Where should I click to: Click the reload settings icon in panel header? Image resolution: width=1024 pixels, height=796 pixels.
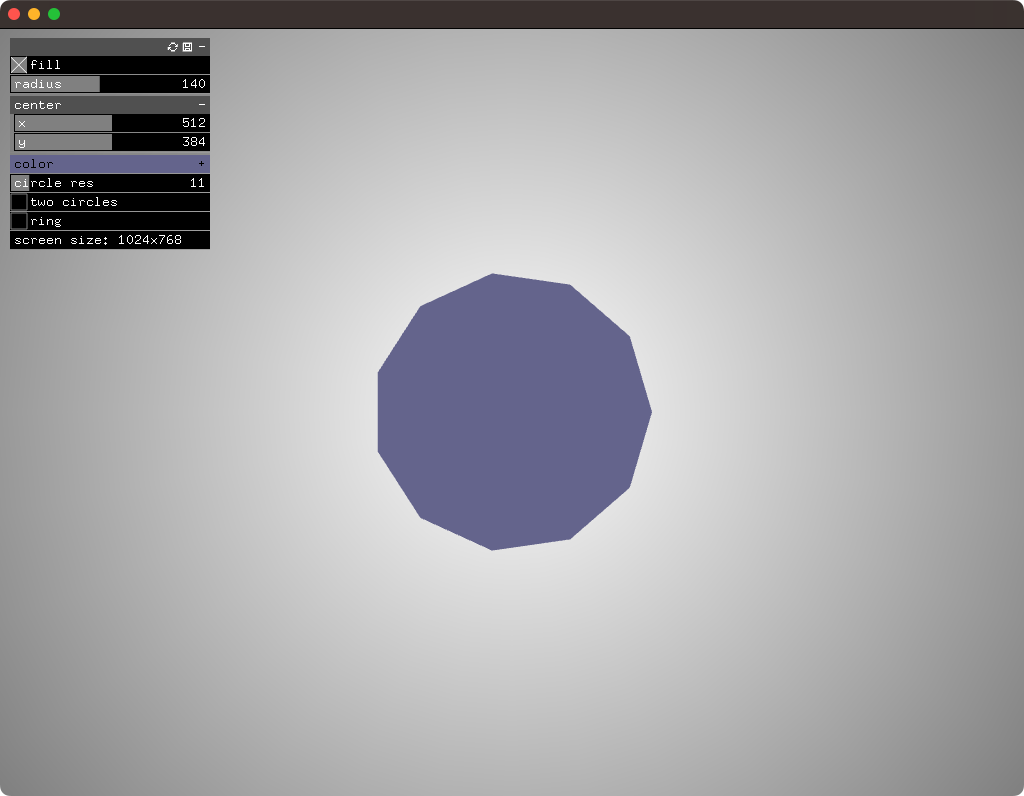[x=173, y=47]
